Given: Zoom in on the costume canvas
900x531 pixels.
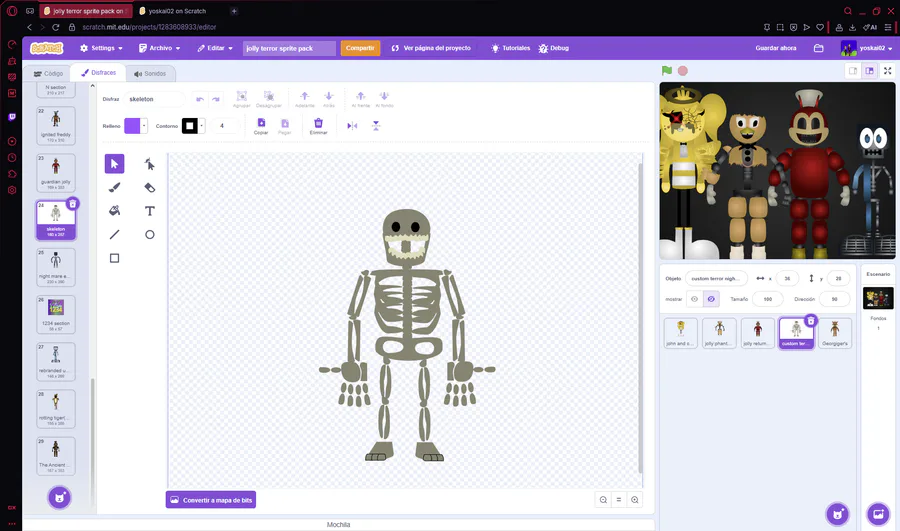Looking at the screenshot, I should pos(635,500).
